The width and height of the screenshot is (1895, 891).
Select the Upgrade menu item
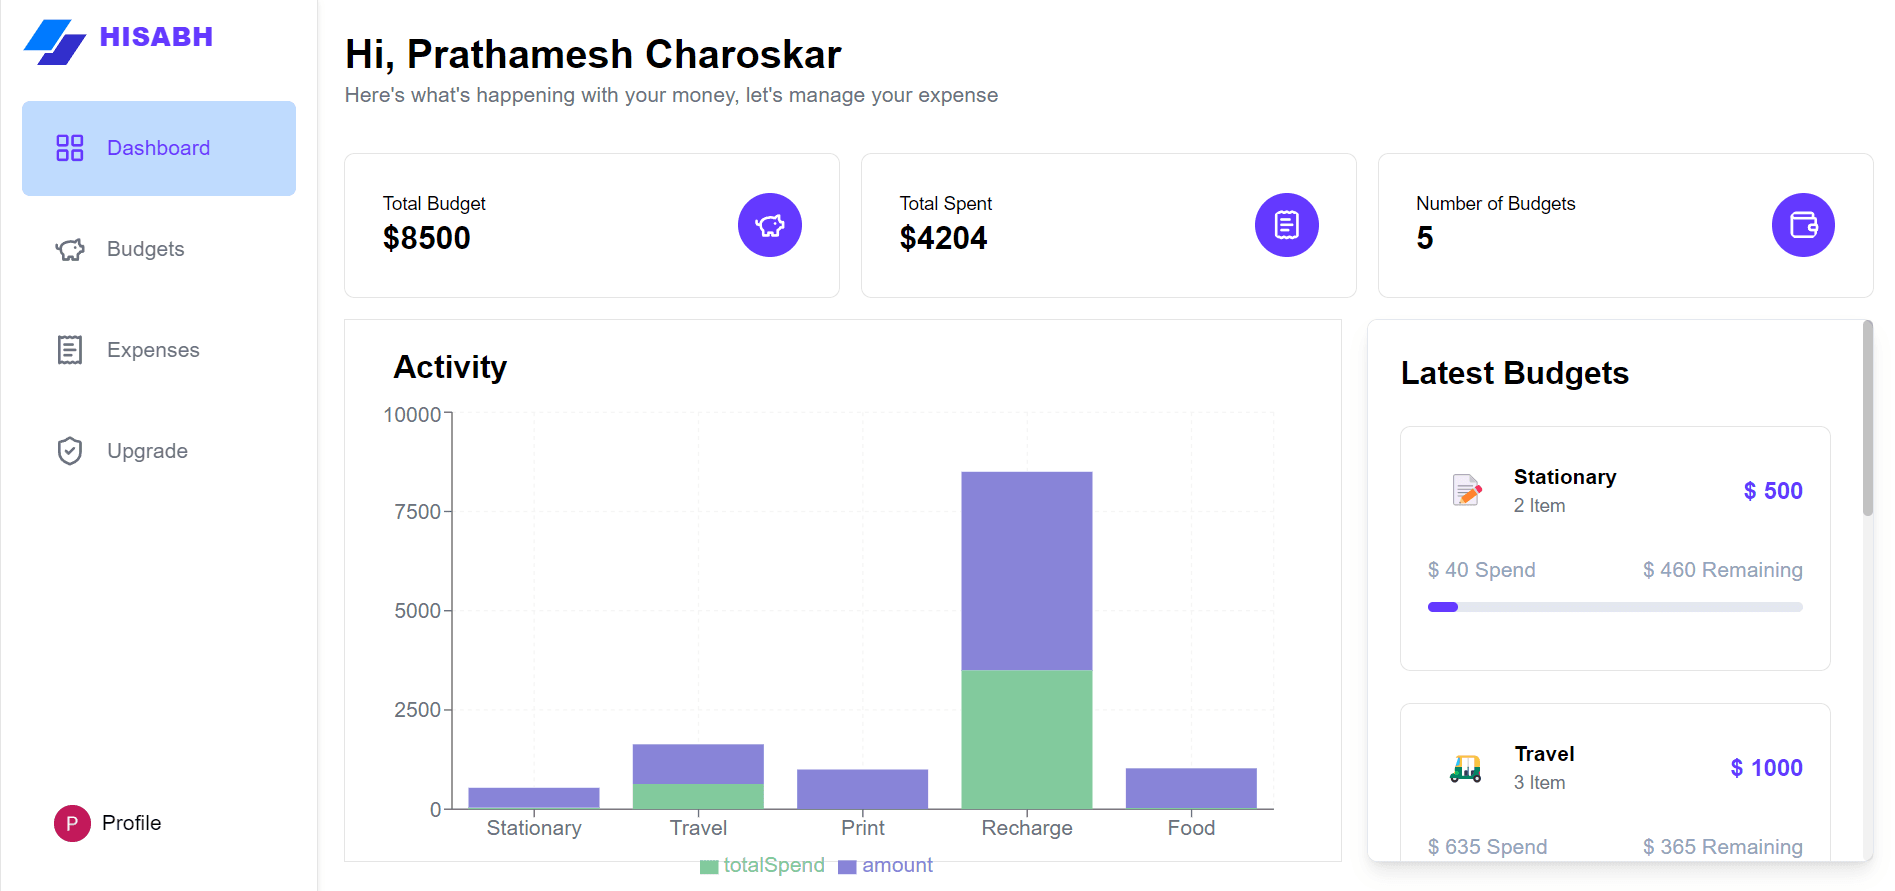pyautogui.click(x=147, y=451)
